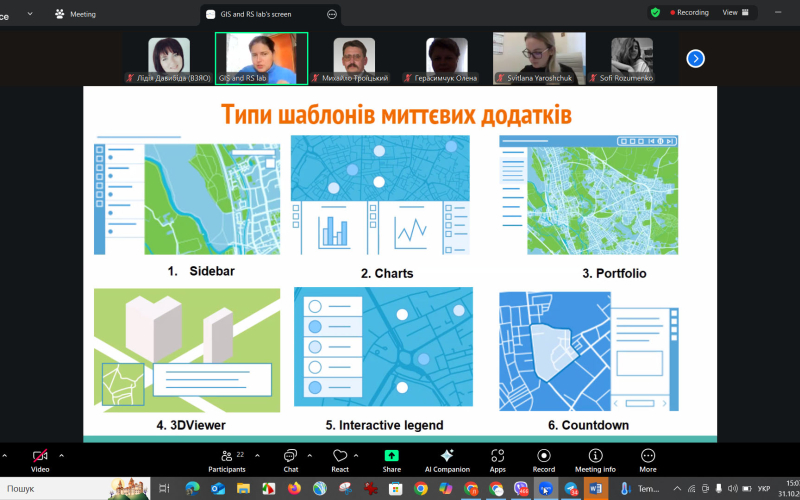The width and height of the screenshot is (800, 500).
Task: Click the green Share button
Action: 391,456
